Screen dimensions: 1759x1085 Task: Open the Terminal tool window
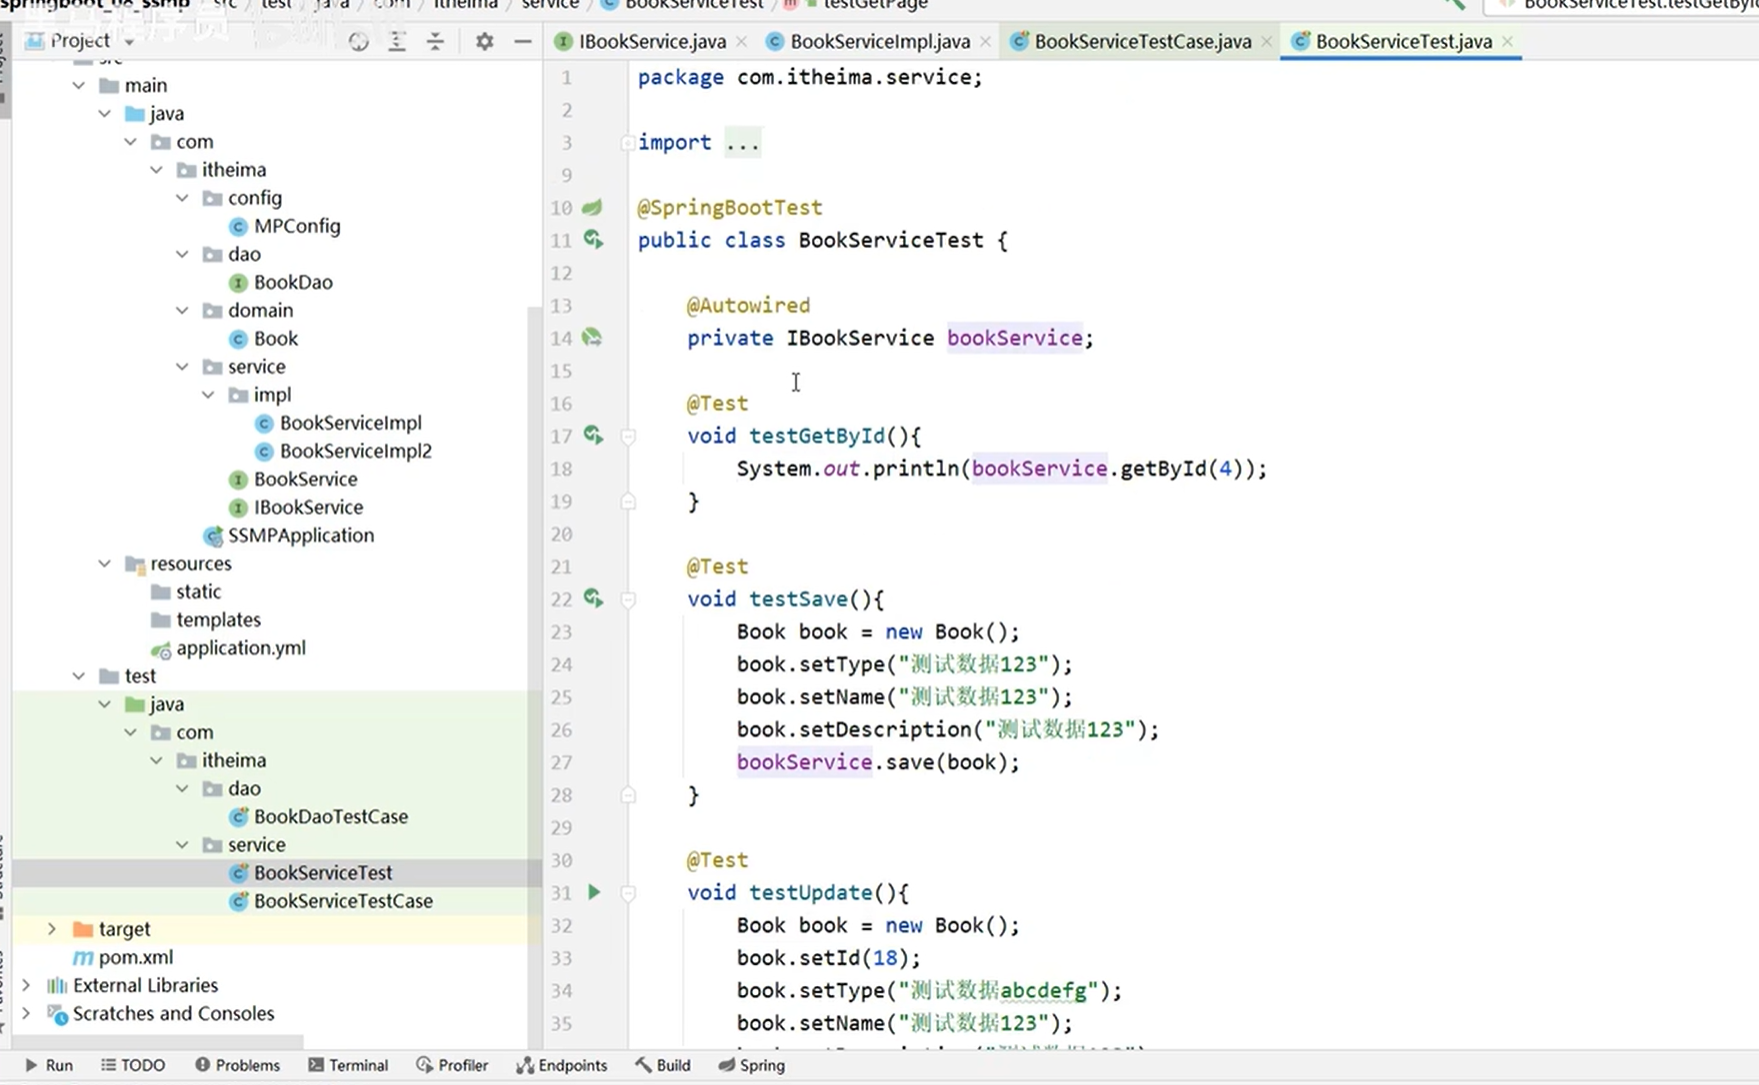(348, 1065)
